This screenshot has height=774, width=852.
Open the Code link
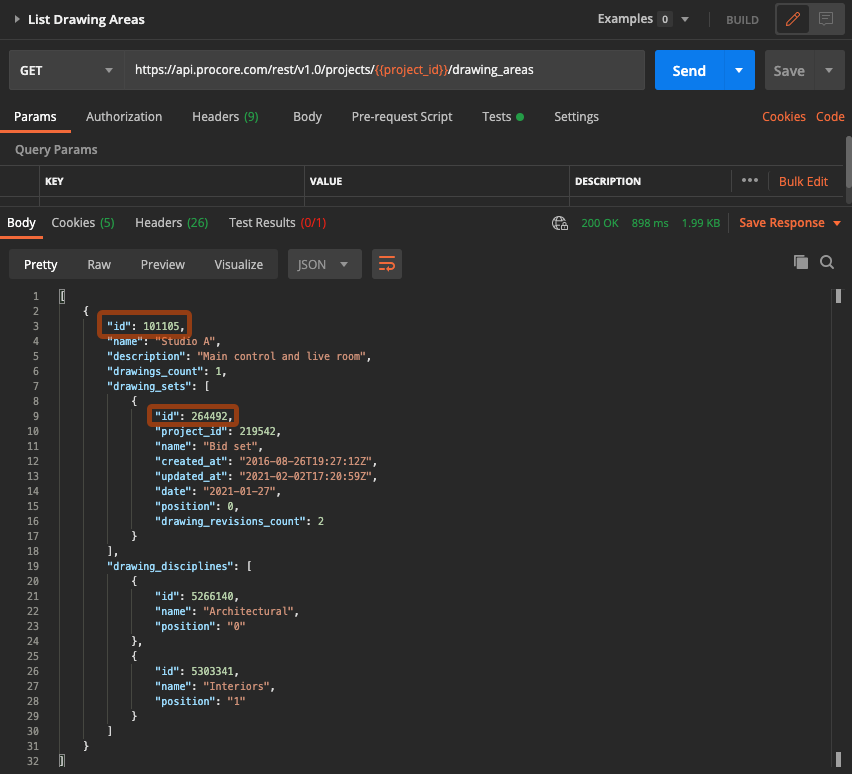point(830,117)
